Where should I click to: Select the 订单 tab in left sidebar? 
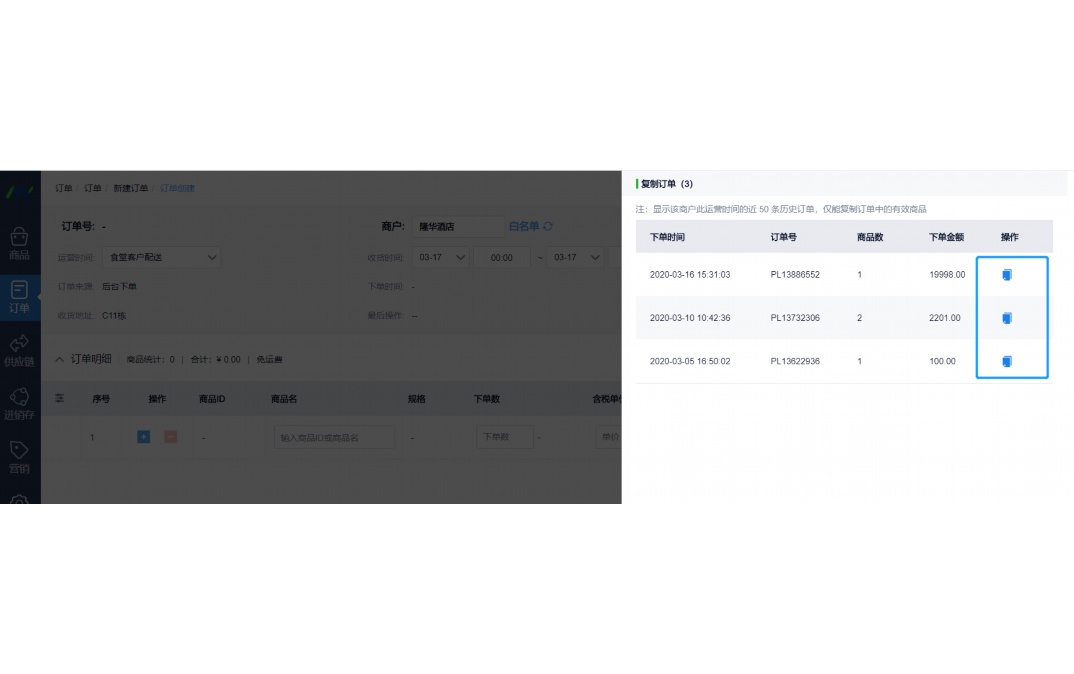tap(19, 297)
